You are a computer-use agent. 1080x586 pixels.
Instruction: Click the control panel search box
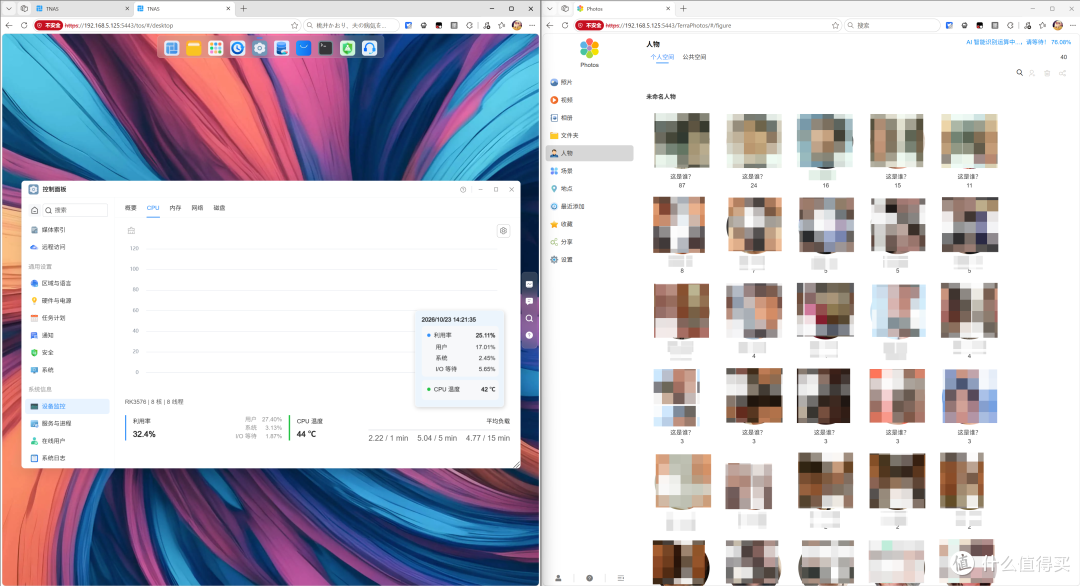pos(75,210)
